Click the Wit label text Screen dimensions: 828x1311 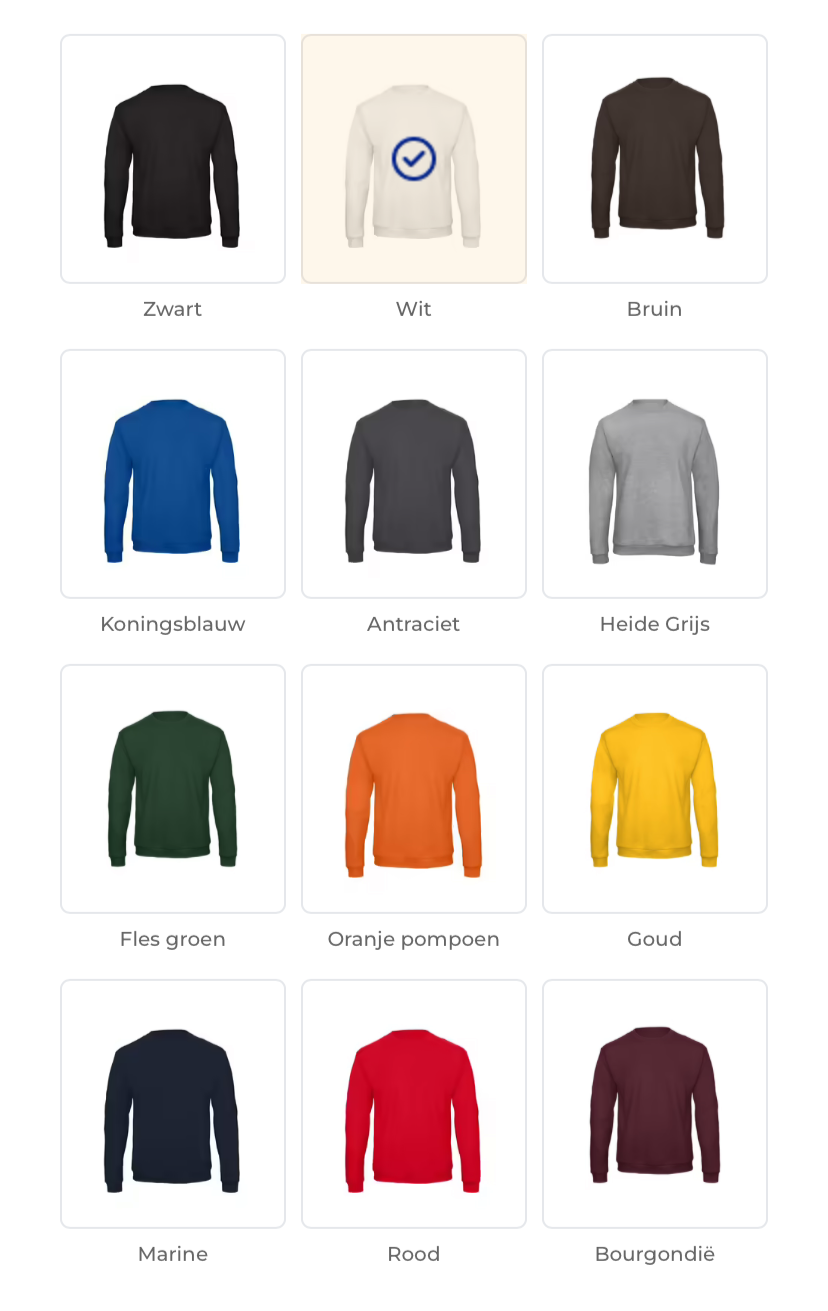point(414,309)
